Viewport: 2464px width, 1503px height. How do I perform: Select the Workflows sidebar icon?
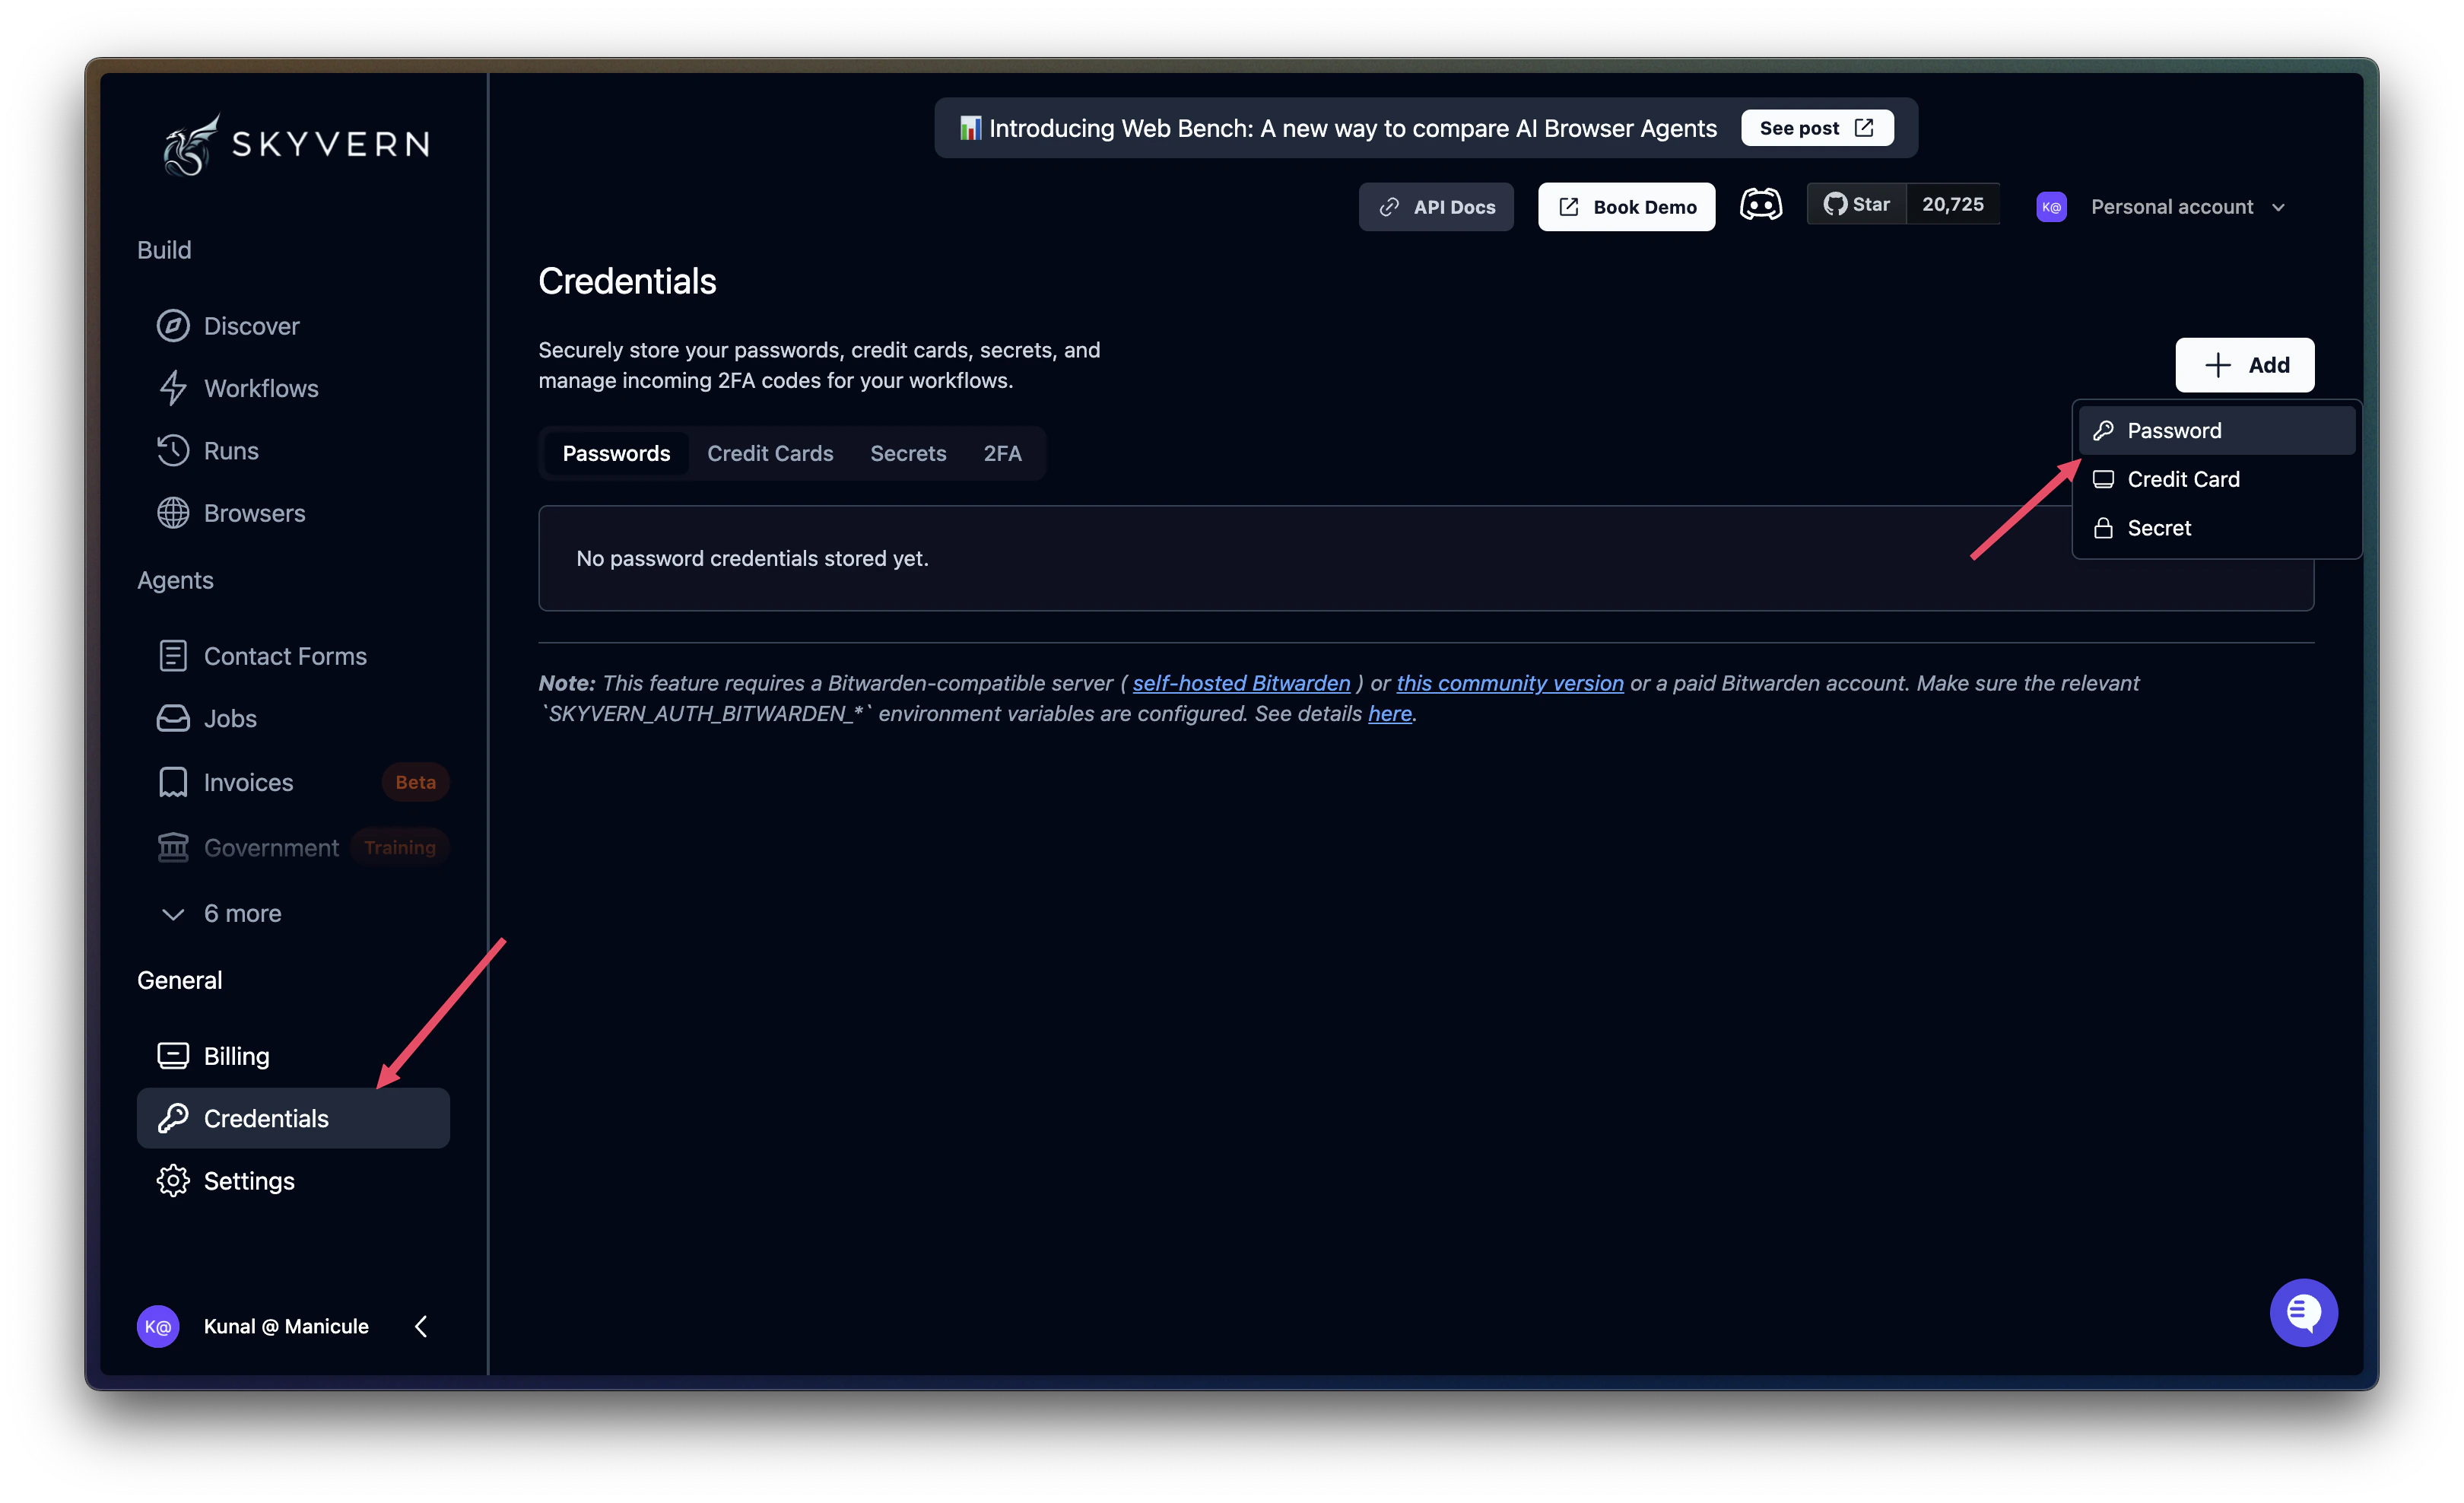point(173,388)
